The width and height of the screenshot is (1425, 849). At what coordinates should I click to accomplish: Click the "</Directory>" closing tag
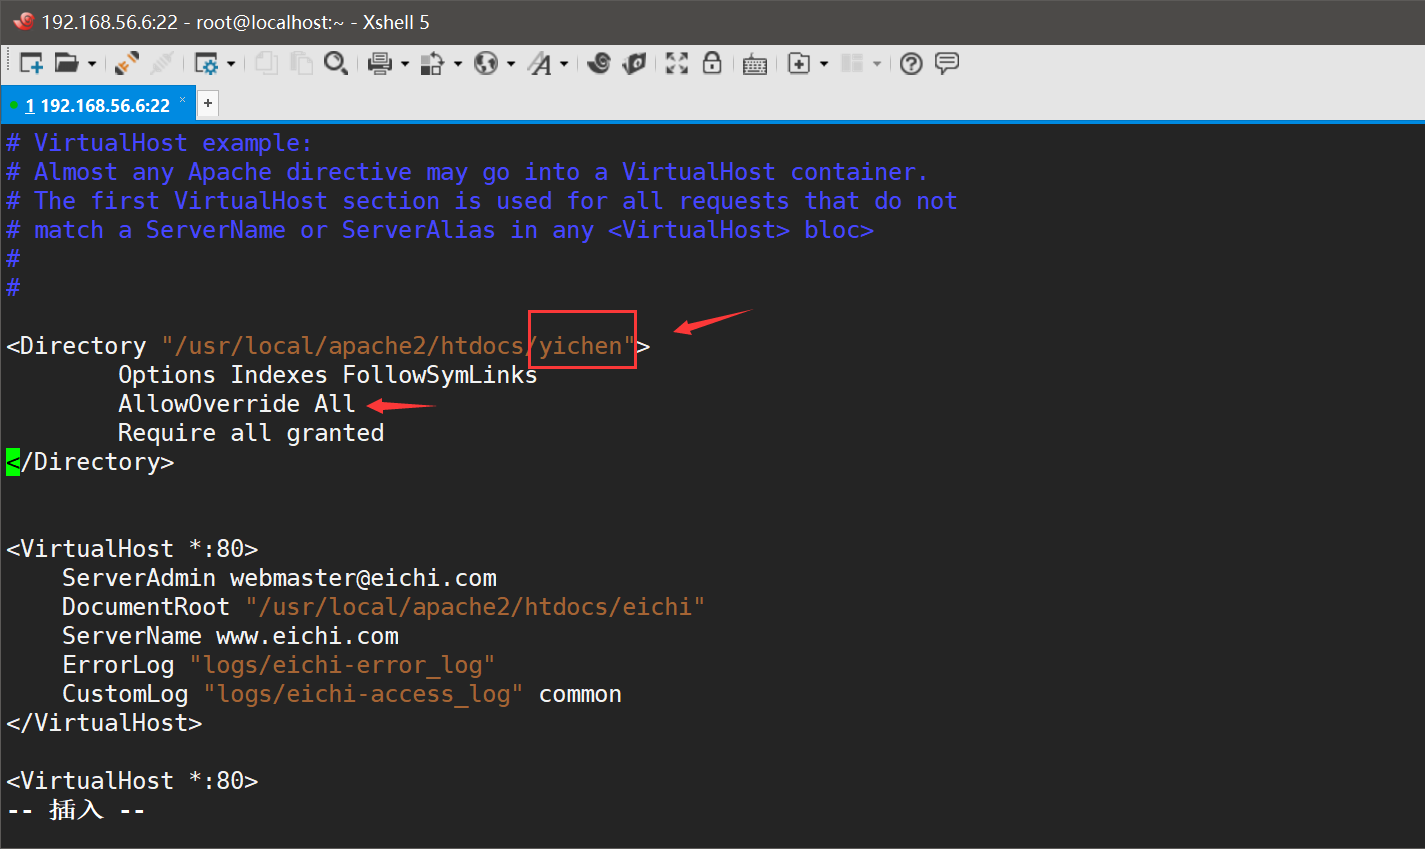[90, 462]
